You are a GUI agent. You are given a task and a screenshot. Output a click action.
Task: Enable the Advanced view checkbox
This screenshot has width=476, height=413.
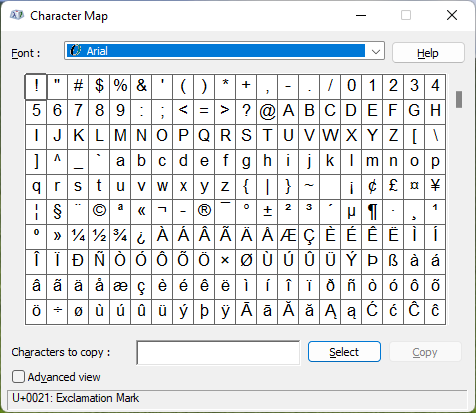point(18,377)
